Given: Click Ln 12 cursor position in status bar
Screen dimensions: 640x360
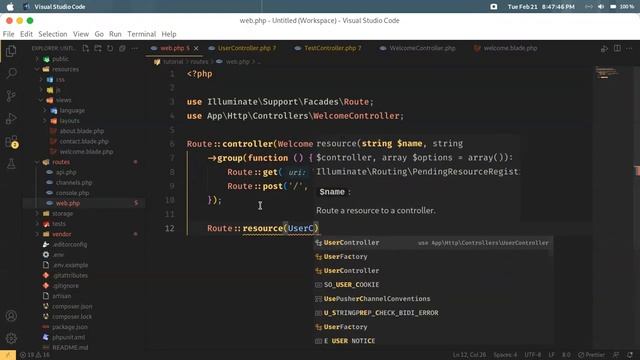Looking at the screenshot, I should coord(469,355).
